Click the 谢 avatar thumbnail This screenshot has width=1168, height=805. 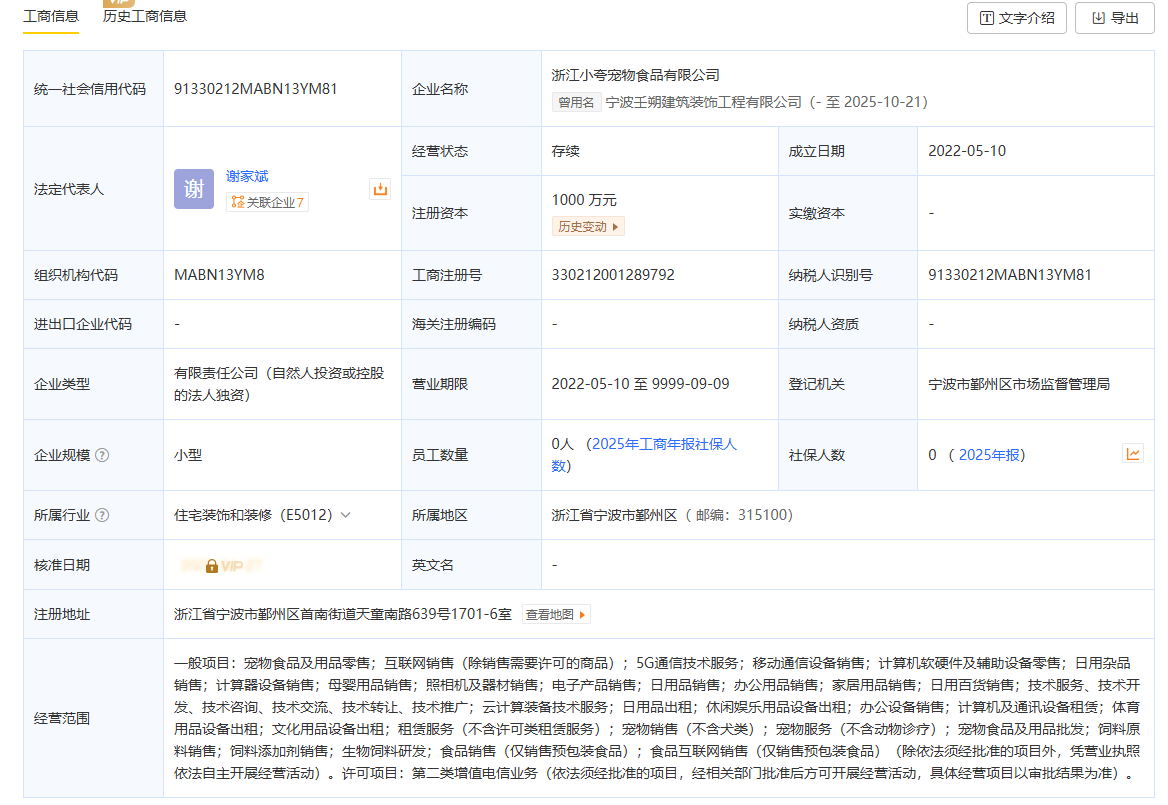(194, 189)
